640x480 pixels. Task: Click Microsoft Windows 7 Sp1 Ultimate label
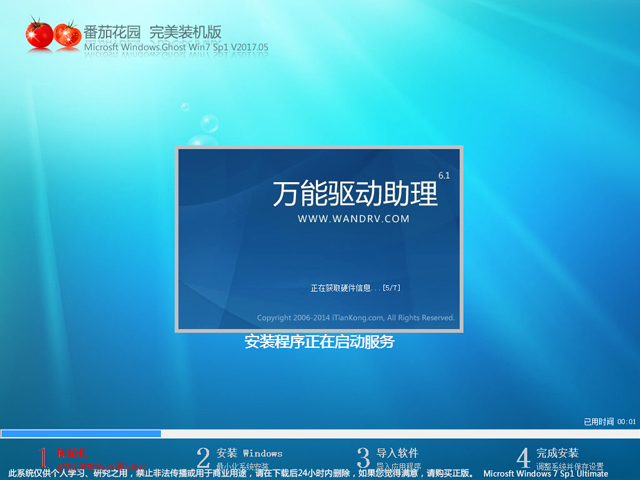pos(558,472)
